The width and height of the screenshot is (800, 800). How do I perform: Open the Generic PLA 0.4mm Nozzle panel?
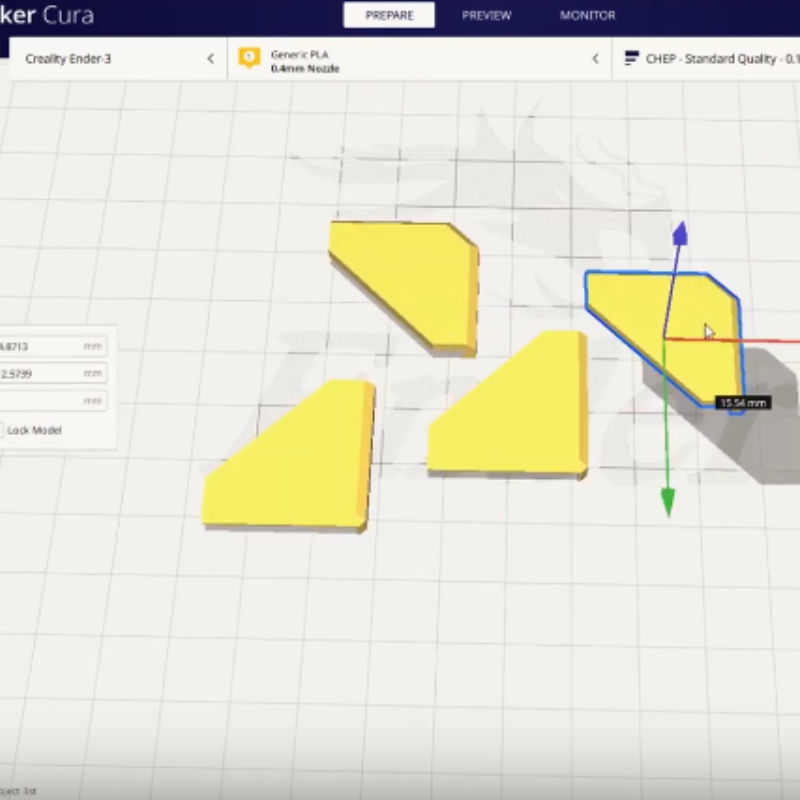coord(419,59)
